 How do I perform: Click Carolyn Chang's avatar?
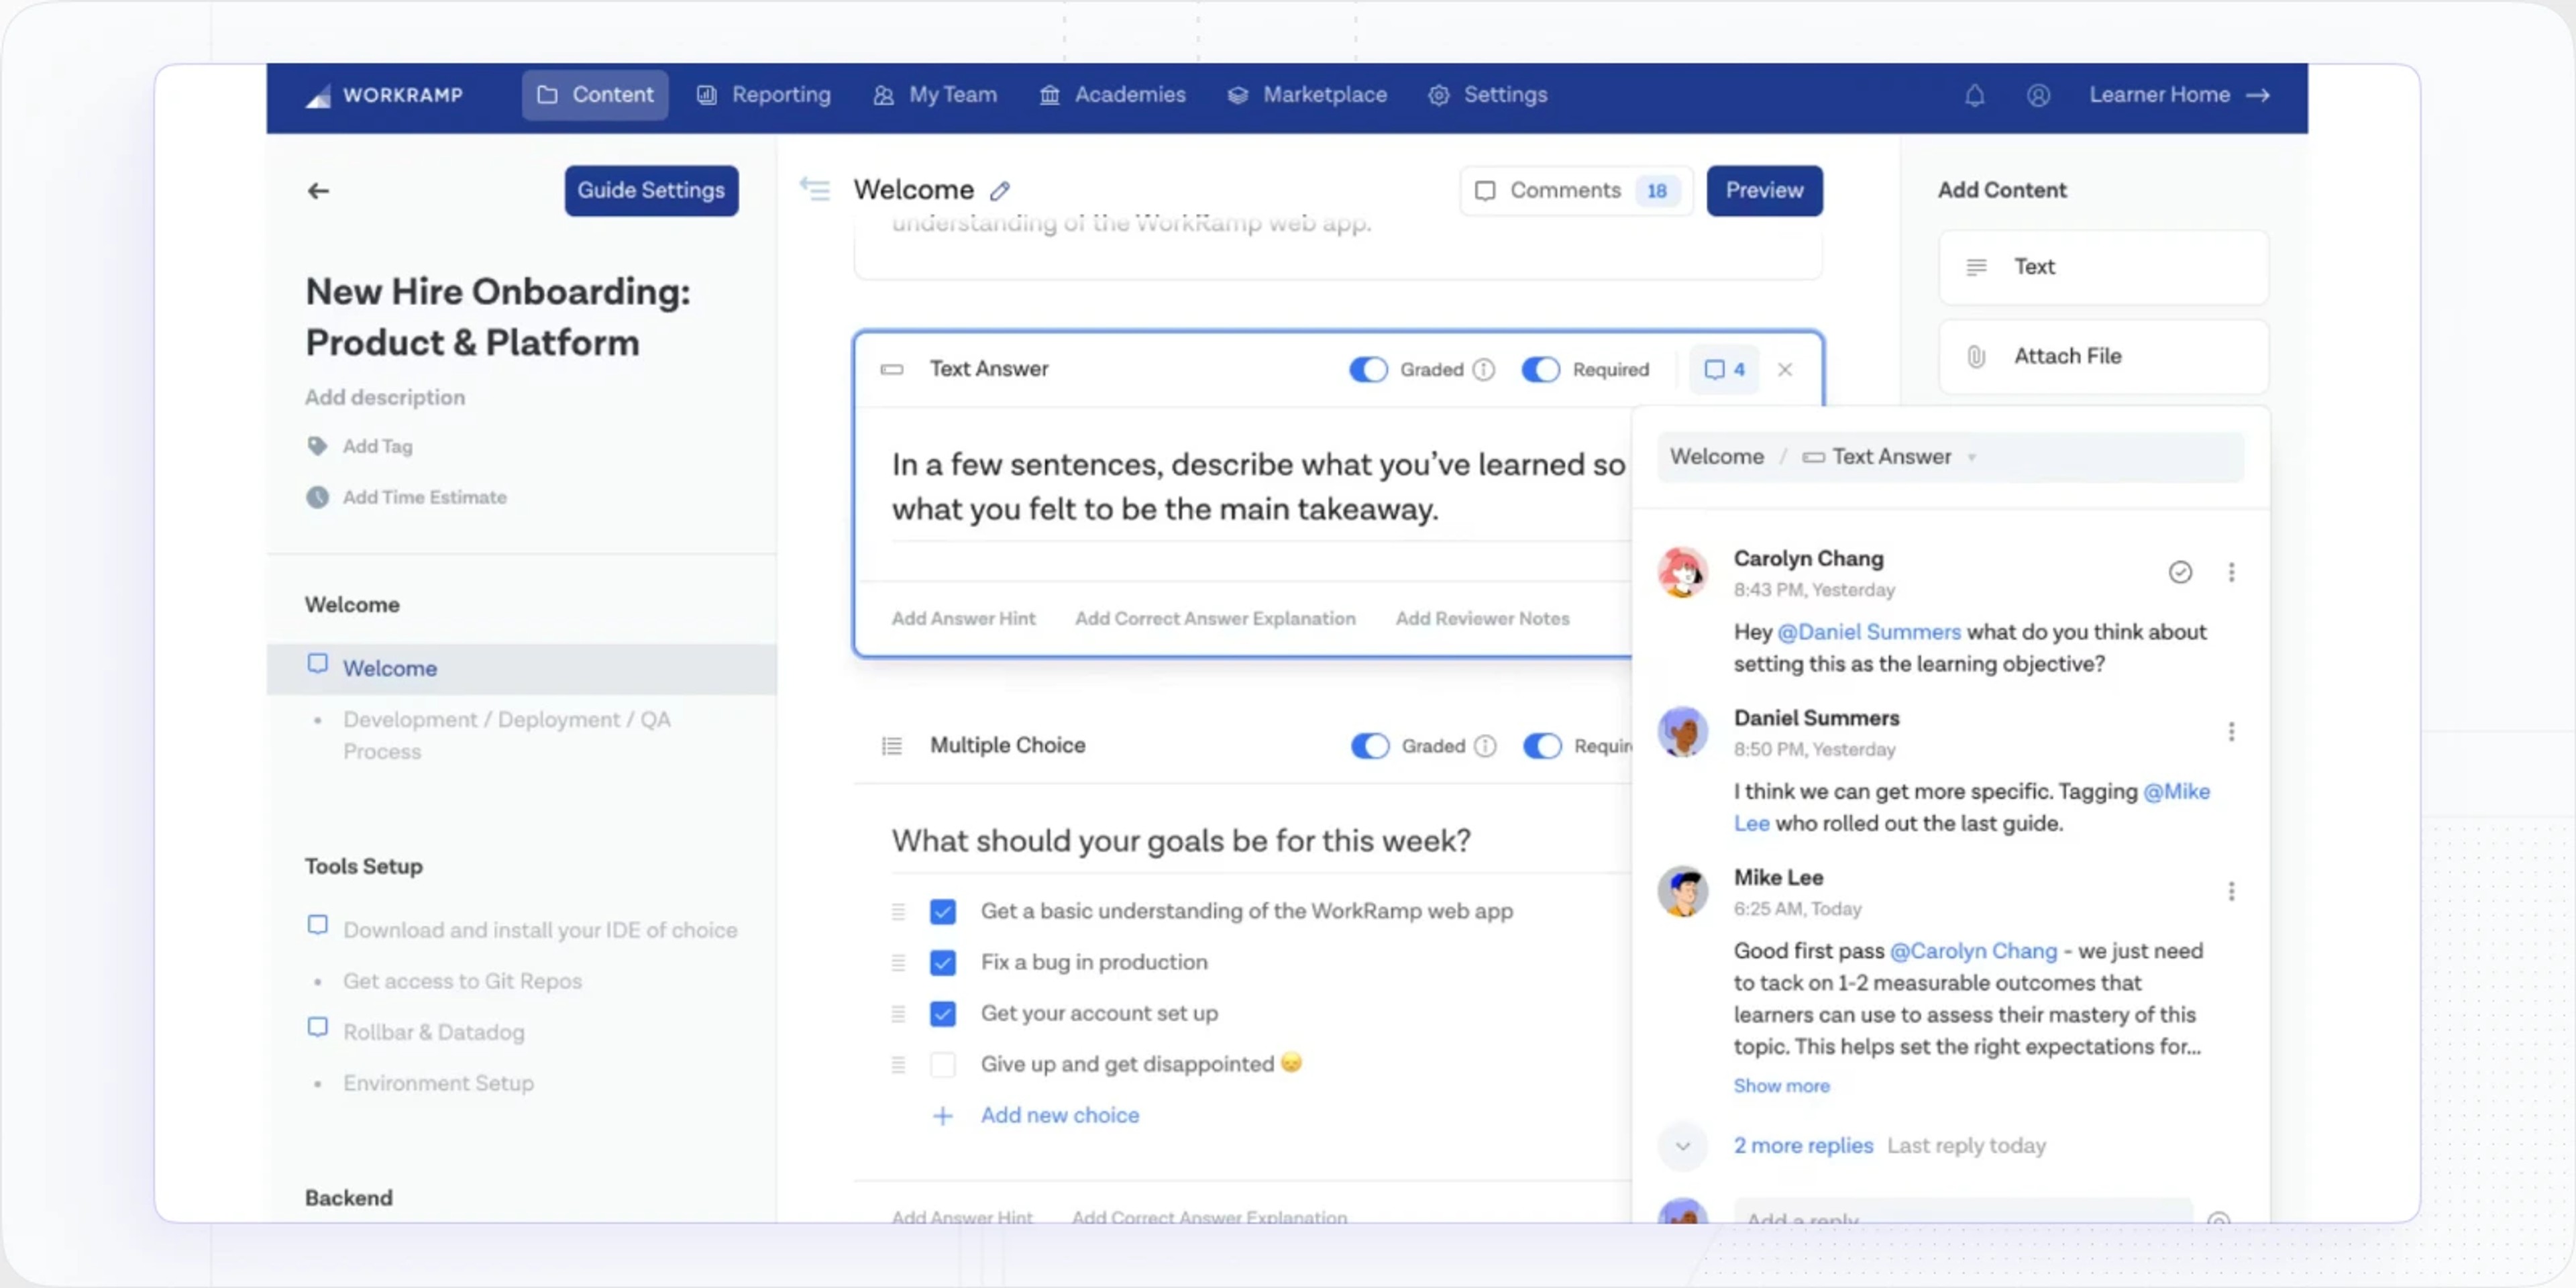pos(1683,572)
